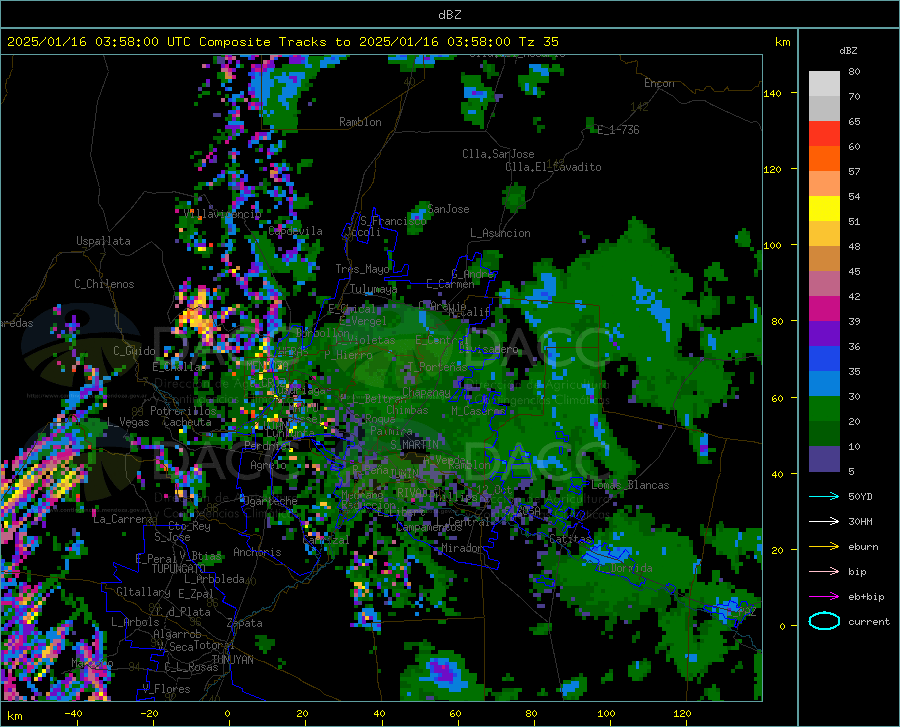Click the 'L_Asuncion' map label
Screen dimensions: 900x727
(x=500, y=233)
